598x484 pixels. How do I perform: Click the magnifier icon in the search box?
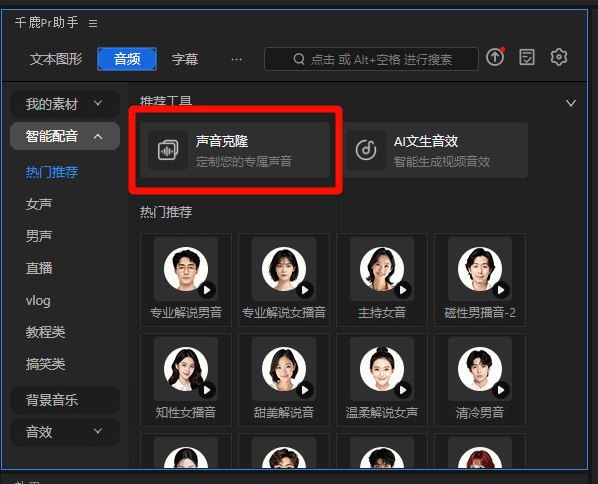tap(299, 59)
